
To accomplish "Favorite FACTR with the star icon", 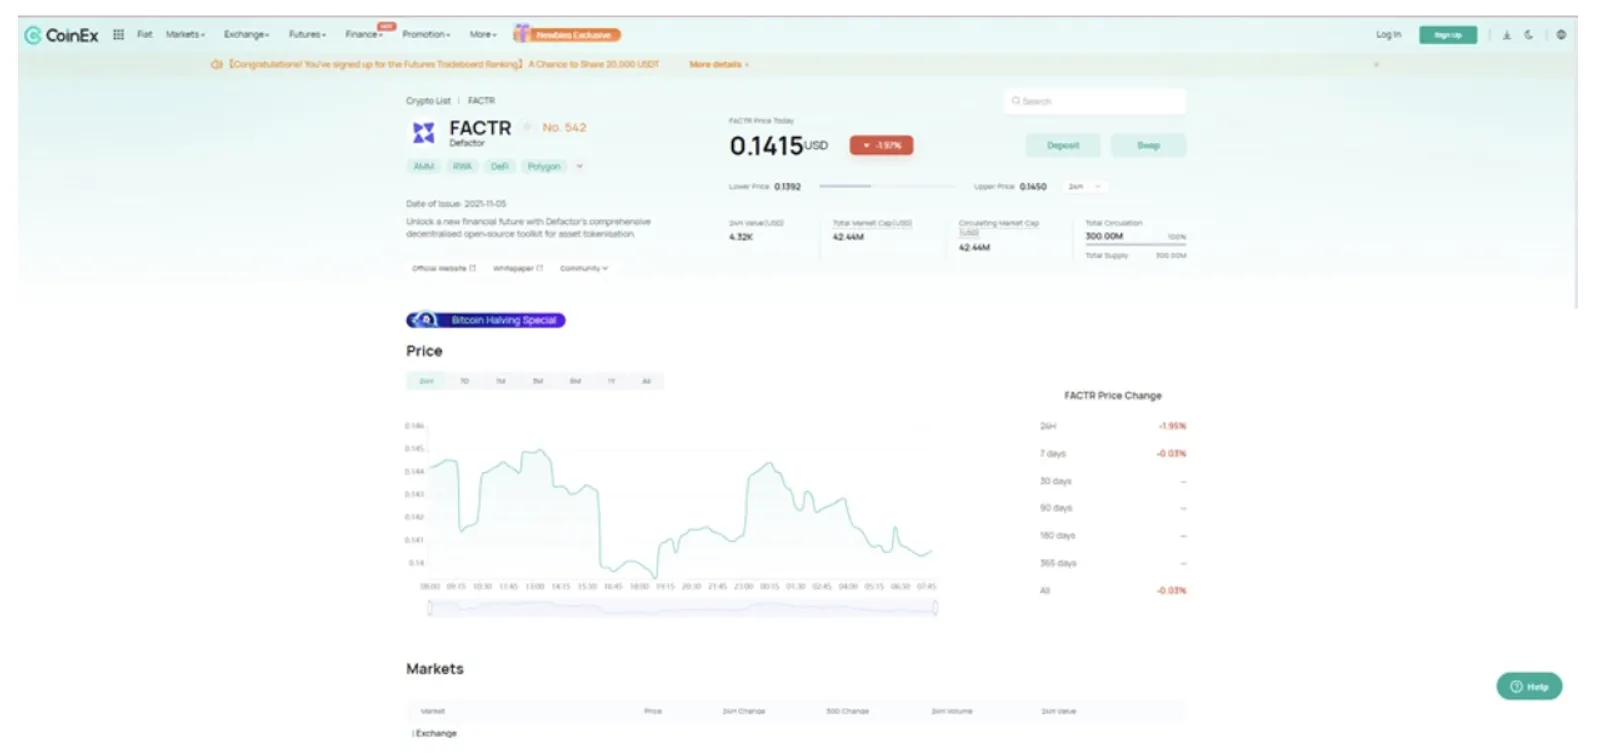I will pos(527,127).
